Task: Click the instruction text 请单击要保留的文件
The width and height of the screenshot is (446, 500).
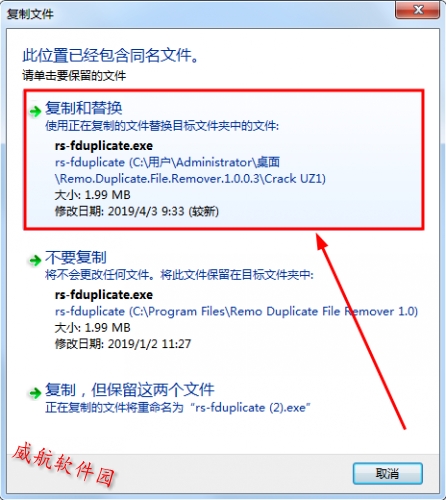Action: pyautogui.click(x=74, y=76)
